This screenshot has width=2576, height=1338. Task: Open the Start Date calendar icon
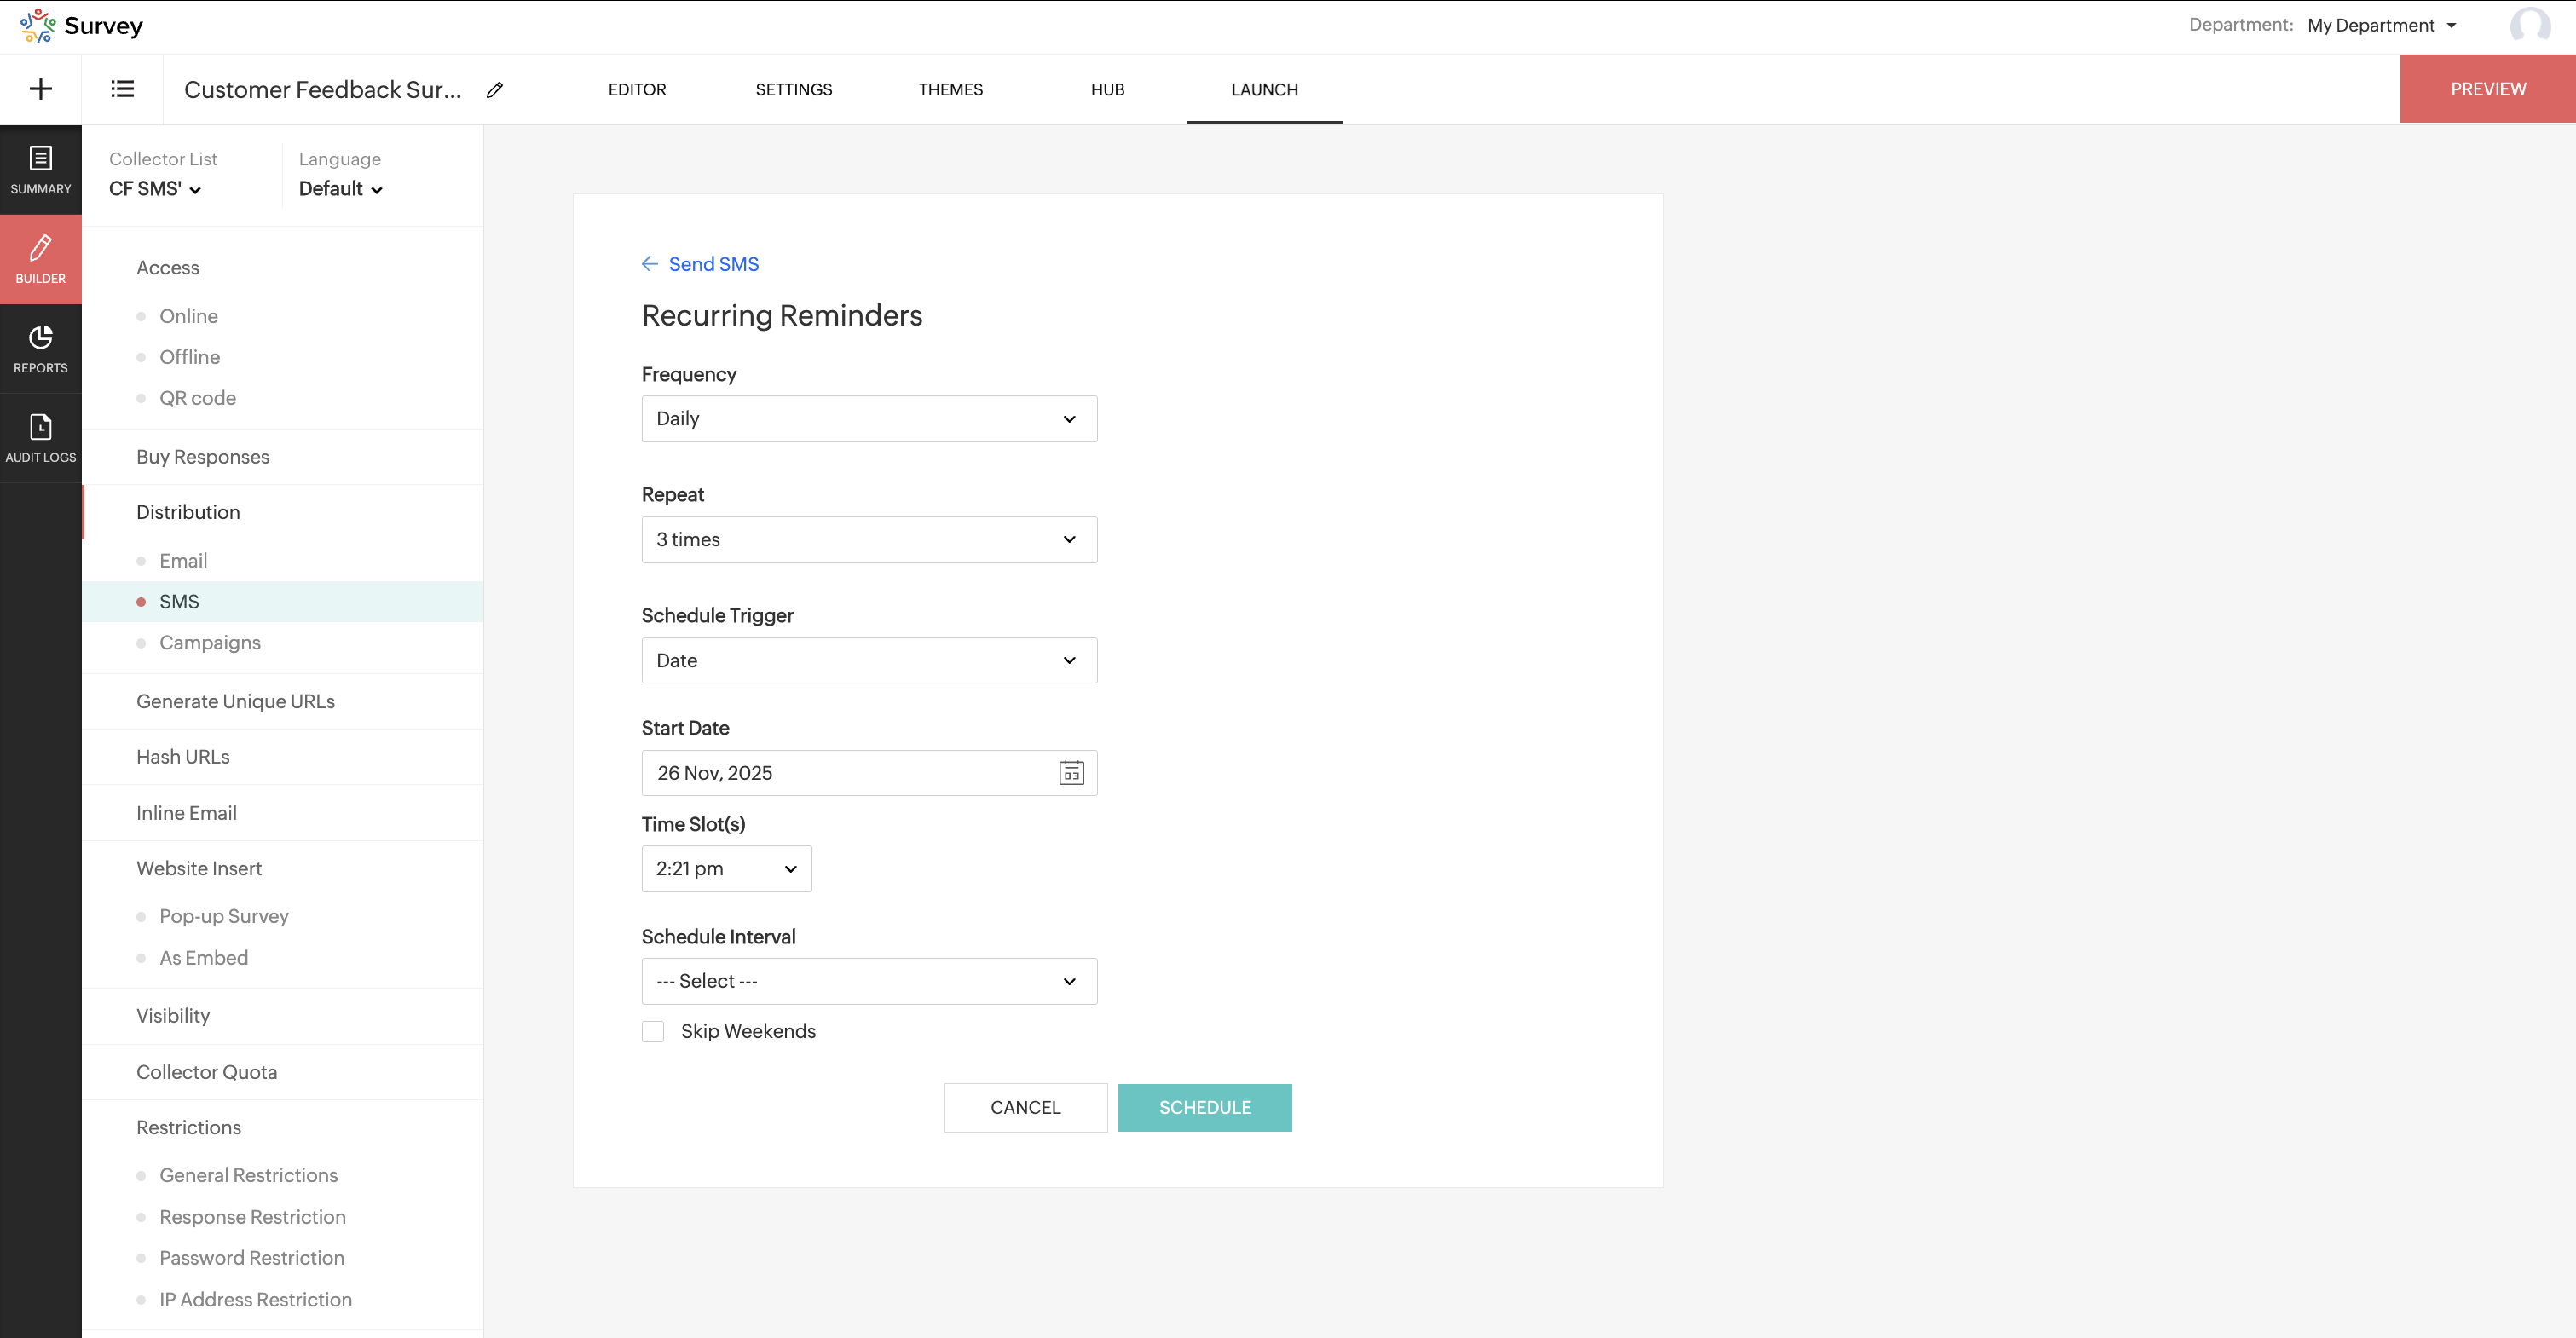coord(1071,773)
